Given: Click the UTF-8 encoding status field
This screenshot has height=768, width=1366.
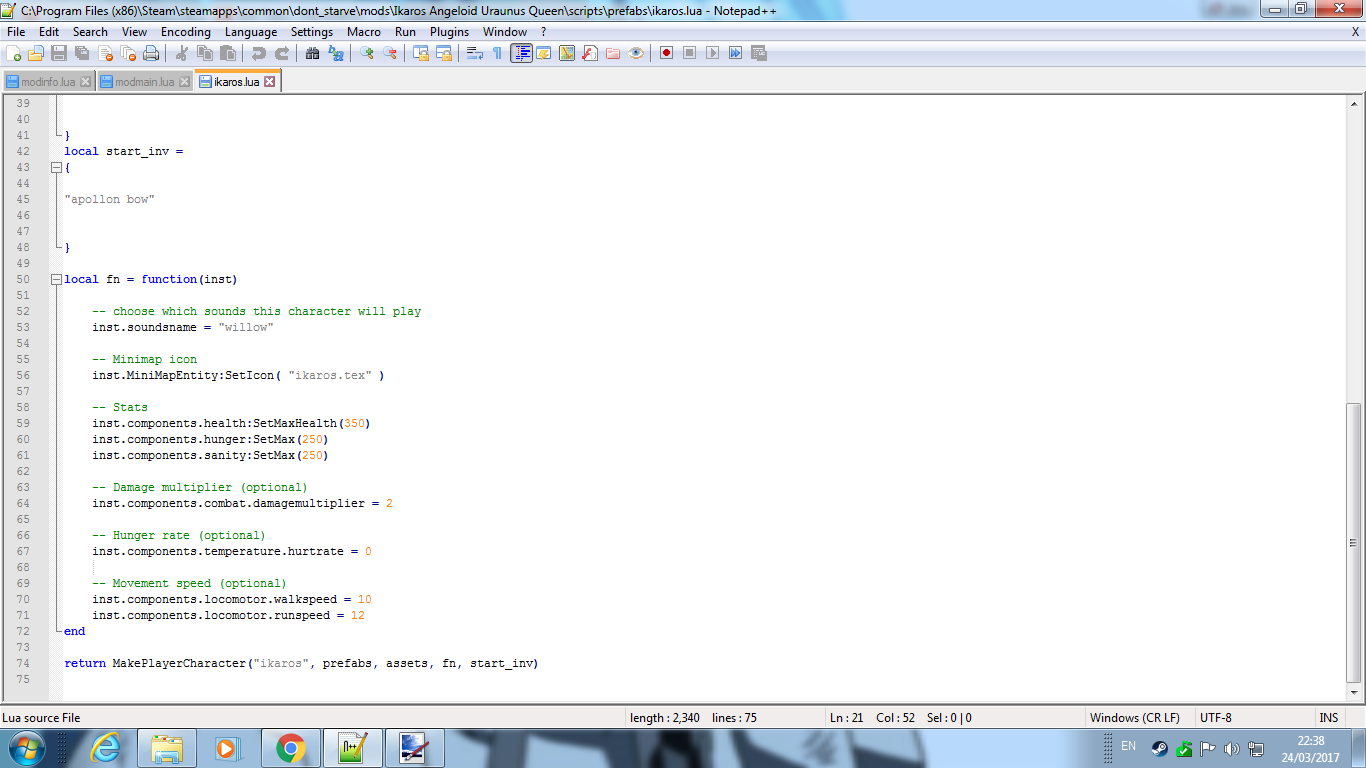Looking at the screenshot, I should pyautogui.click(x=1216, y=718).
